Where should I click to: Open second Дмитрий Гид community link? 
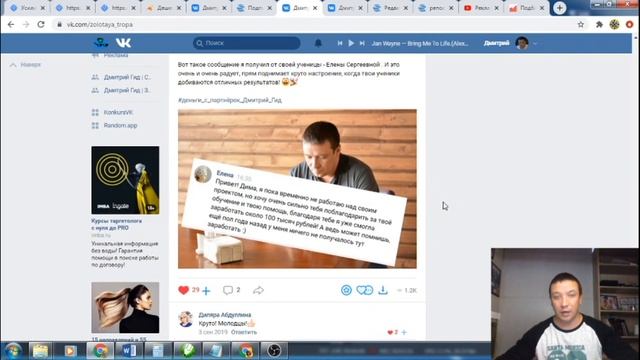[x=122, y=90]
